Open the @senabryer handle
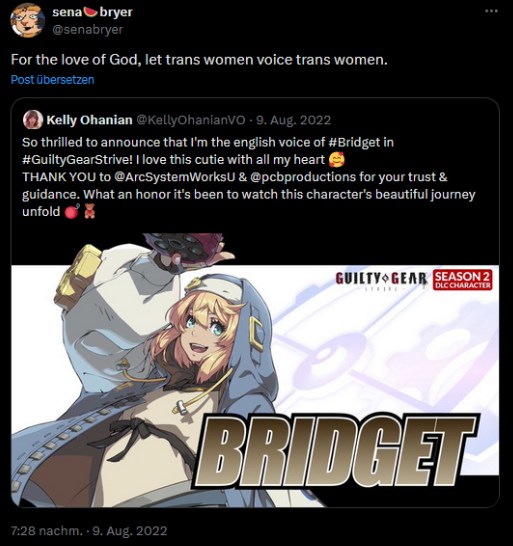Screen dimensions: 513x546 pos(87,30)
